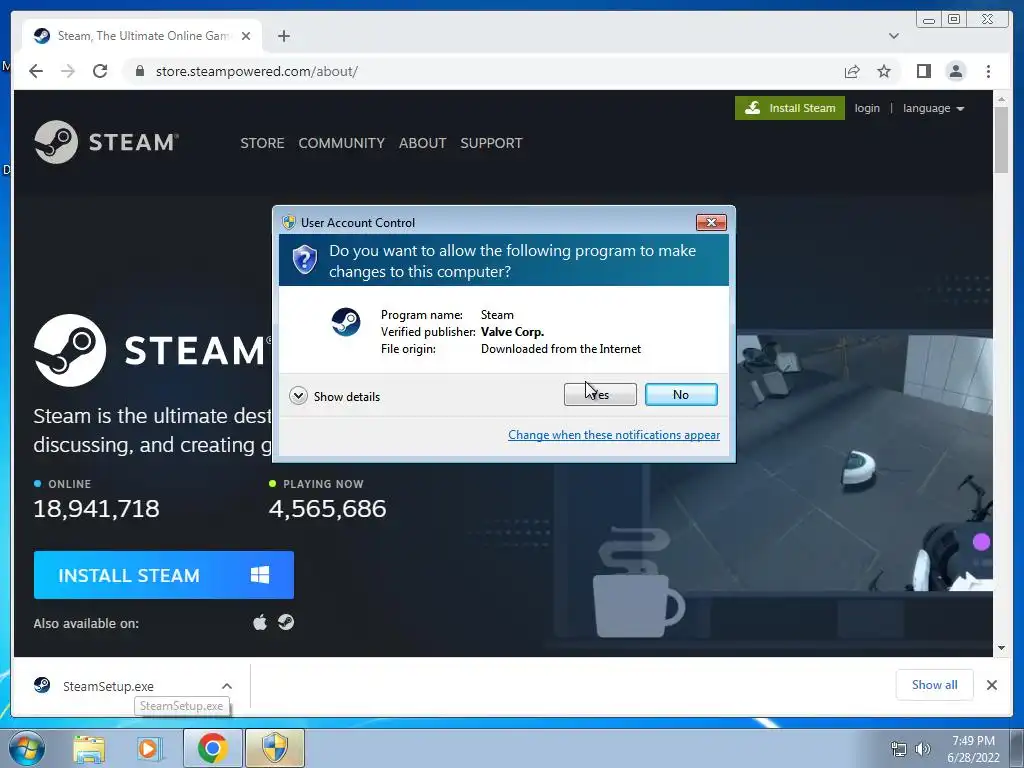Click No in User Account Control dialog
1024x768 pixels.
pyautogui.click(x=680, y=394)
